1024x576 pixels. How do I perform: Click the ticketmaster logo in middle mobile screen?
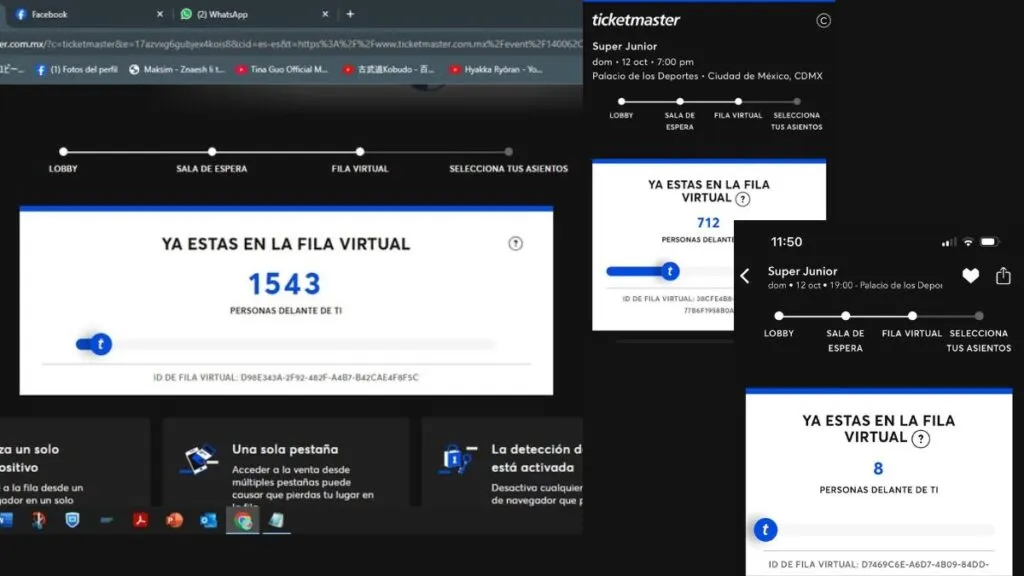[x=635, y=20]
